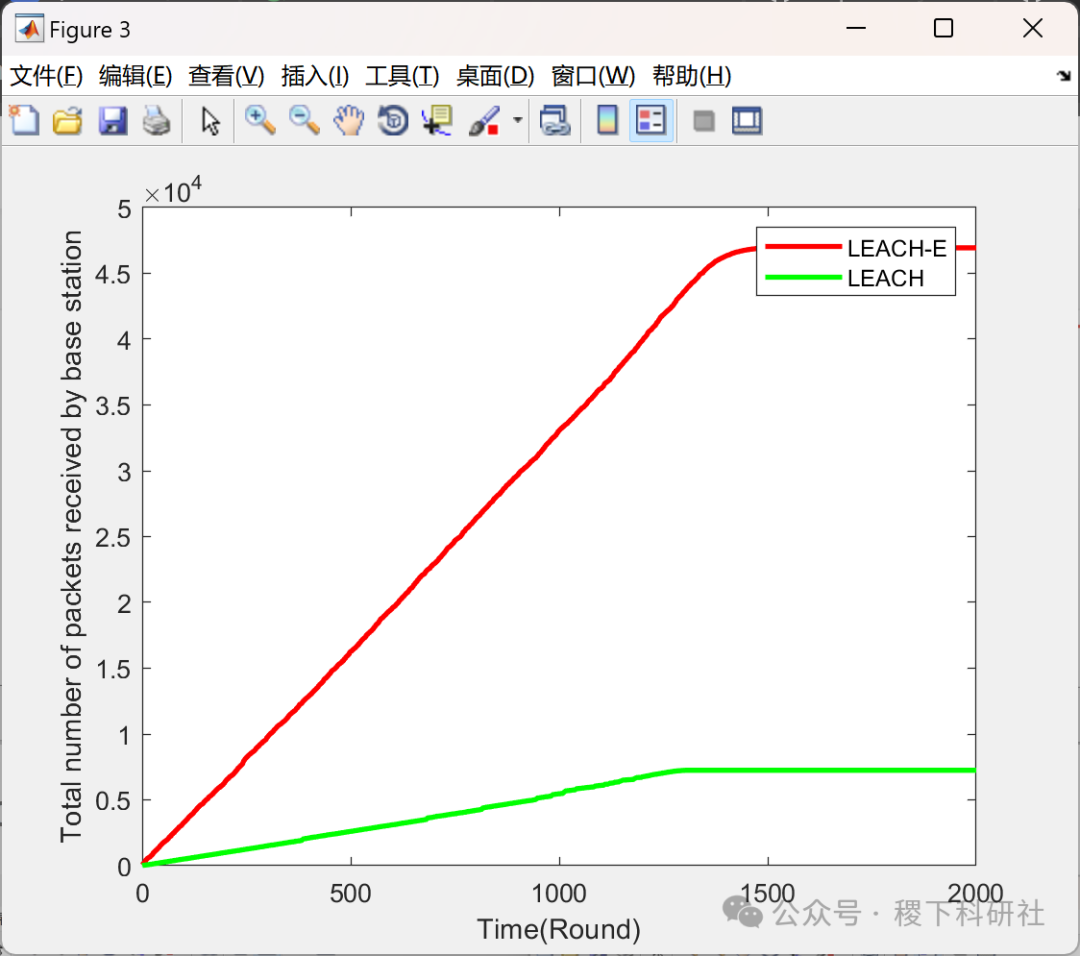
Task: Click the Hide Plot Tools icon
Action: 703,121
